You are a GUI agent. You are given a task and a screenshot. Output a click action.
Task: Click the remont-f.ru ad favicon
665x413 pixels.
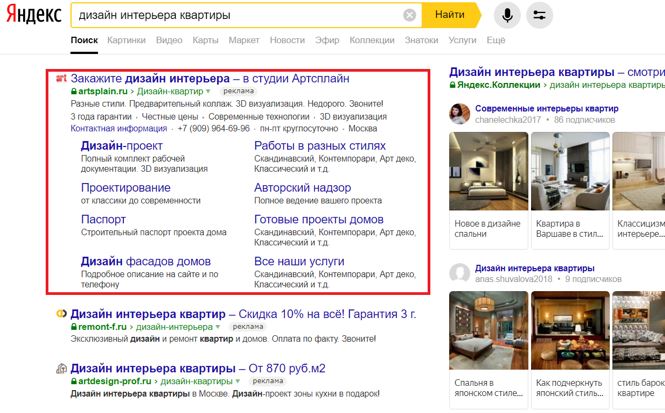pyautogui.click(x=61, y=314)
